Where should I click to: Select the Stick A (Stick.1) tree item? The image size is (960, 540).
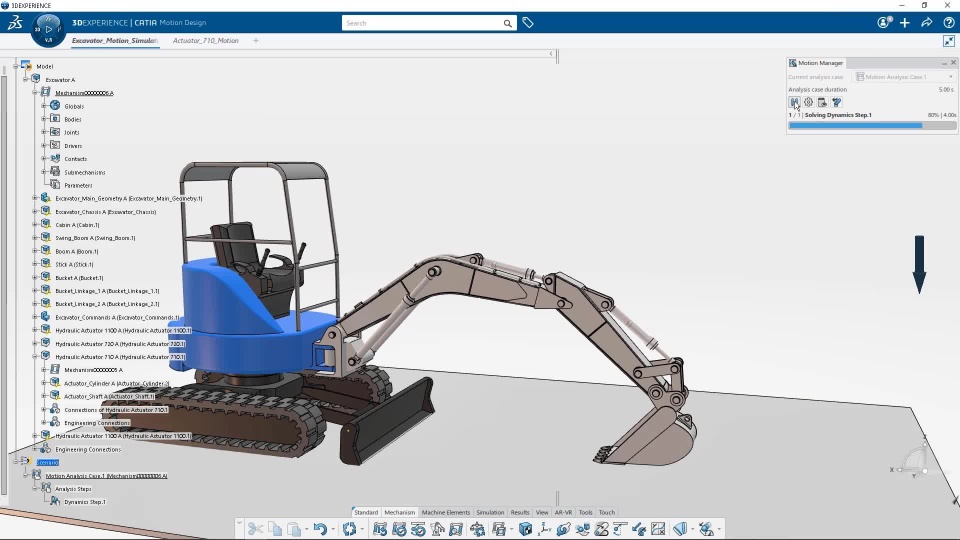74,264
